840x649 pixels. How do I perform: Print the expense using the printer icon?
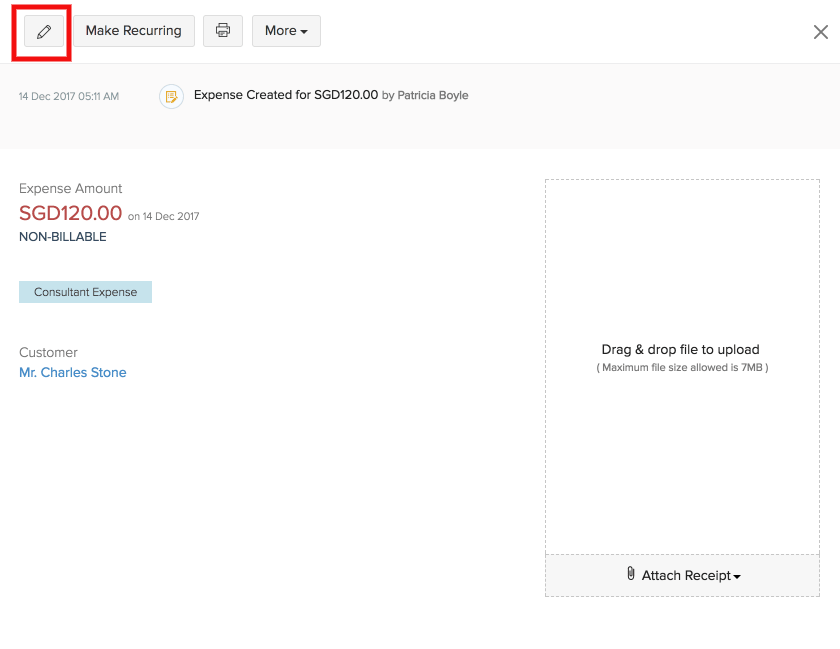pyautogui.click(x=223, y=31)
